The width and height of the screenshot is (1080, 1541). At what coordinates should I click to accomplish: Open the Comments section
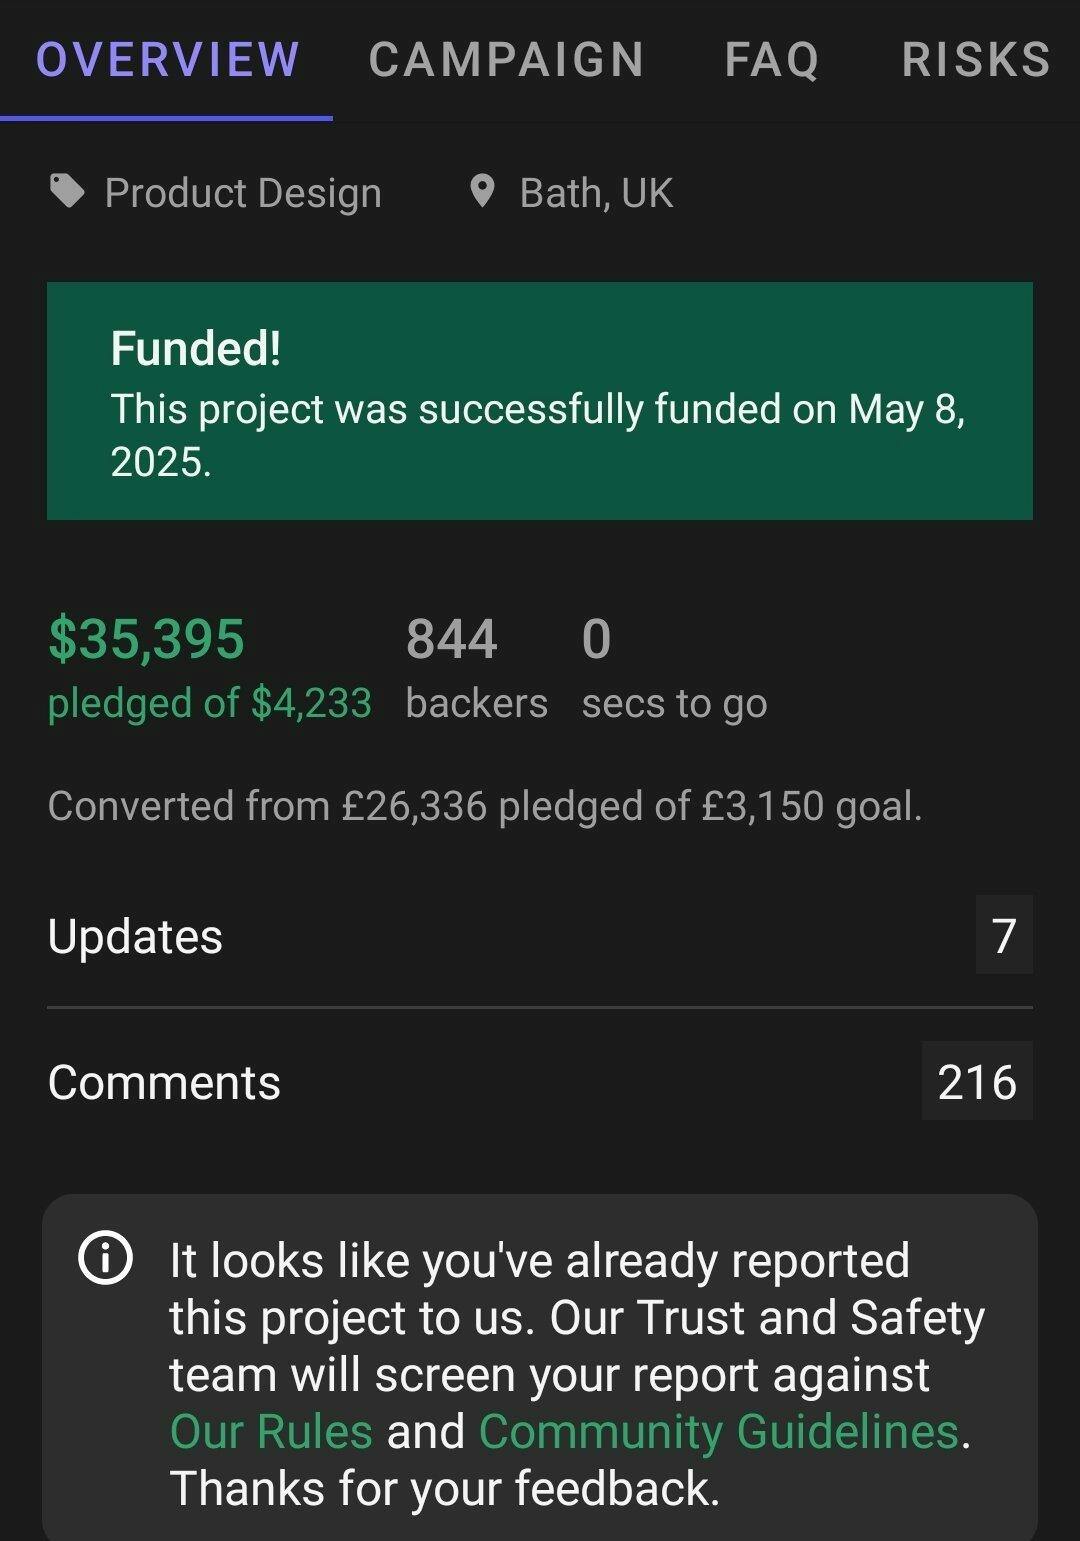tap(164, 1083)
